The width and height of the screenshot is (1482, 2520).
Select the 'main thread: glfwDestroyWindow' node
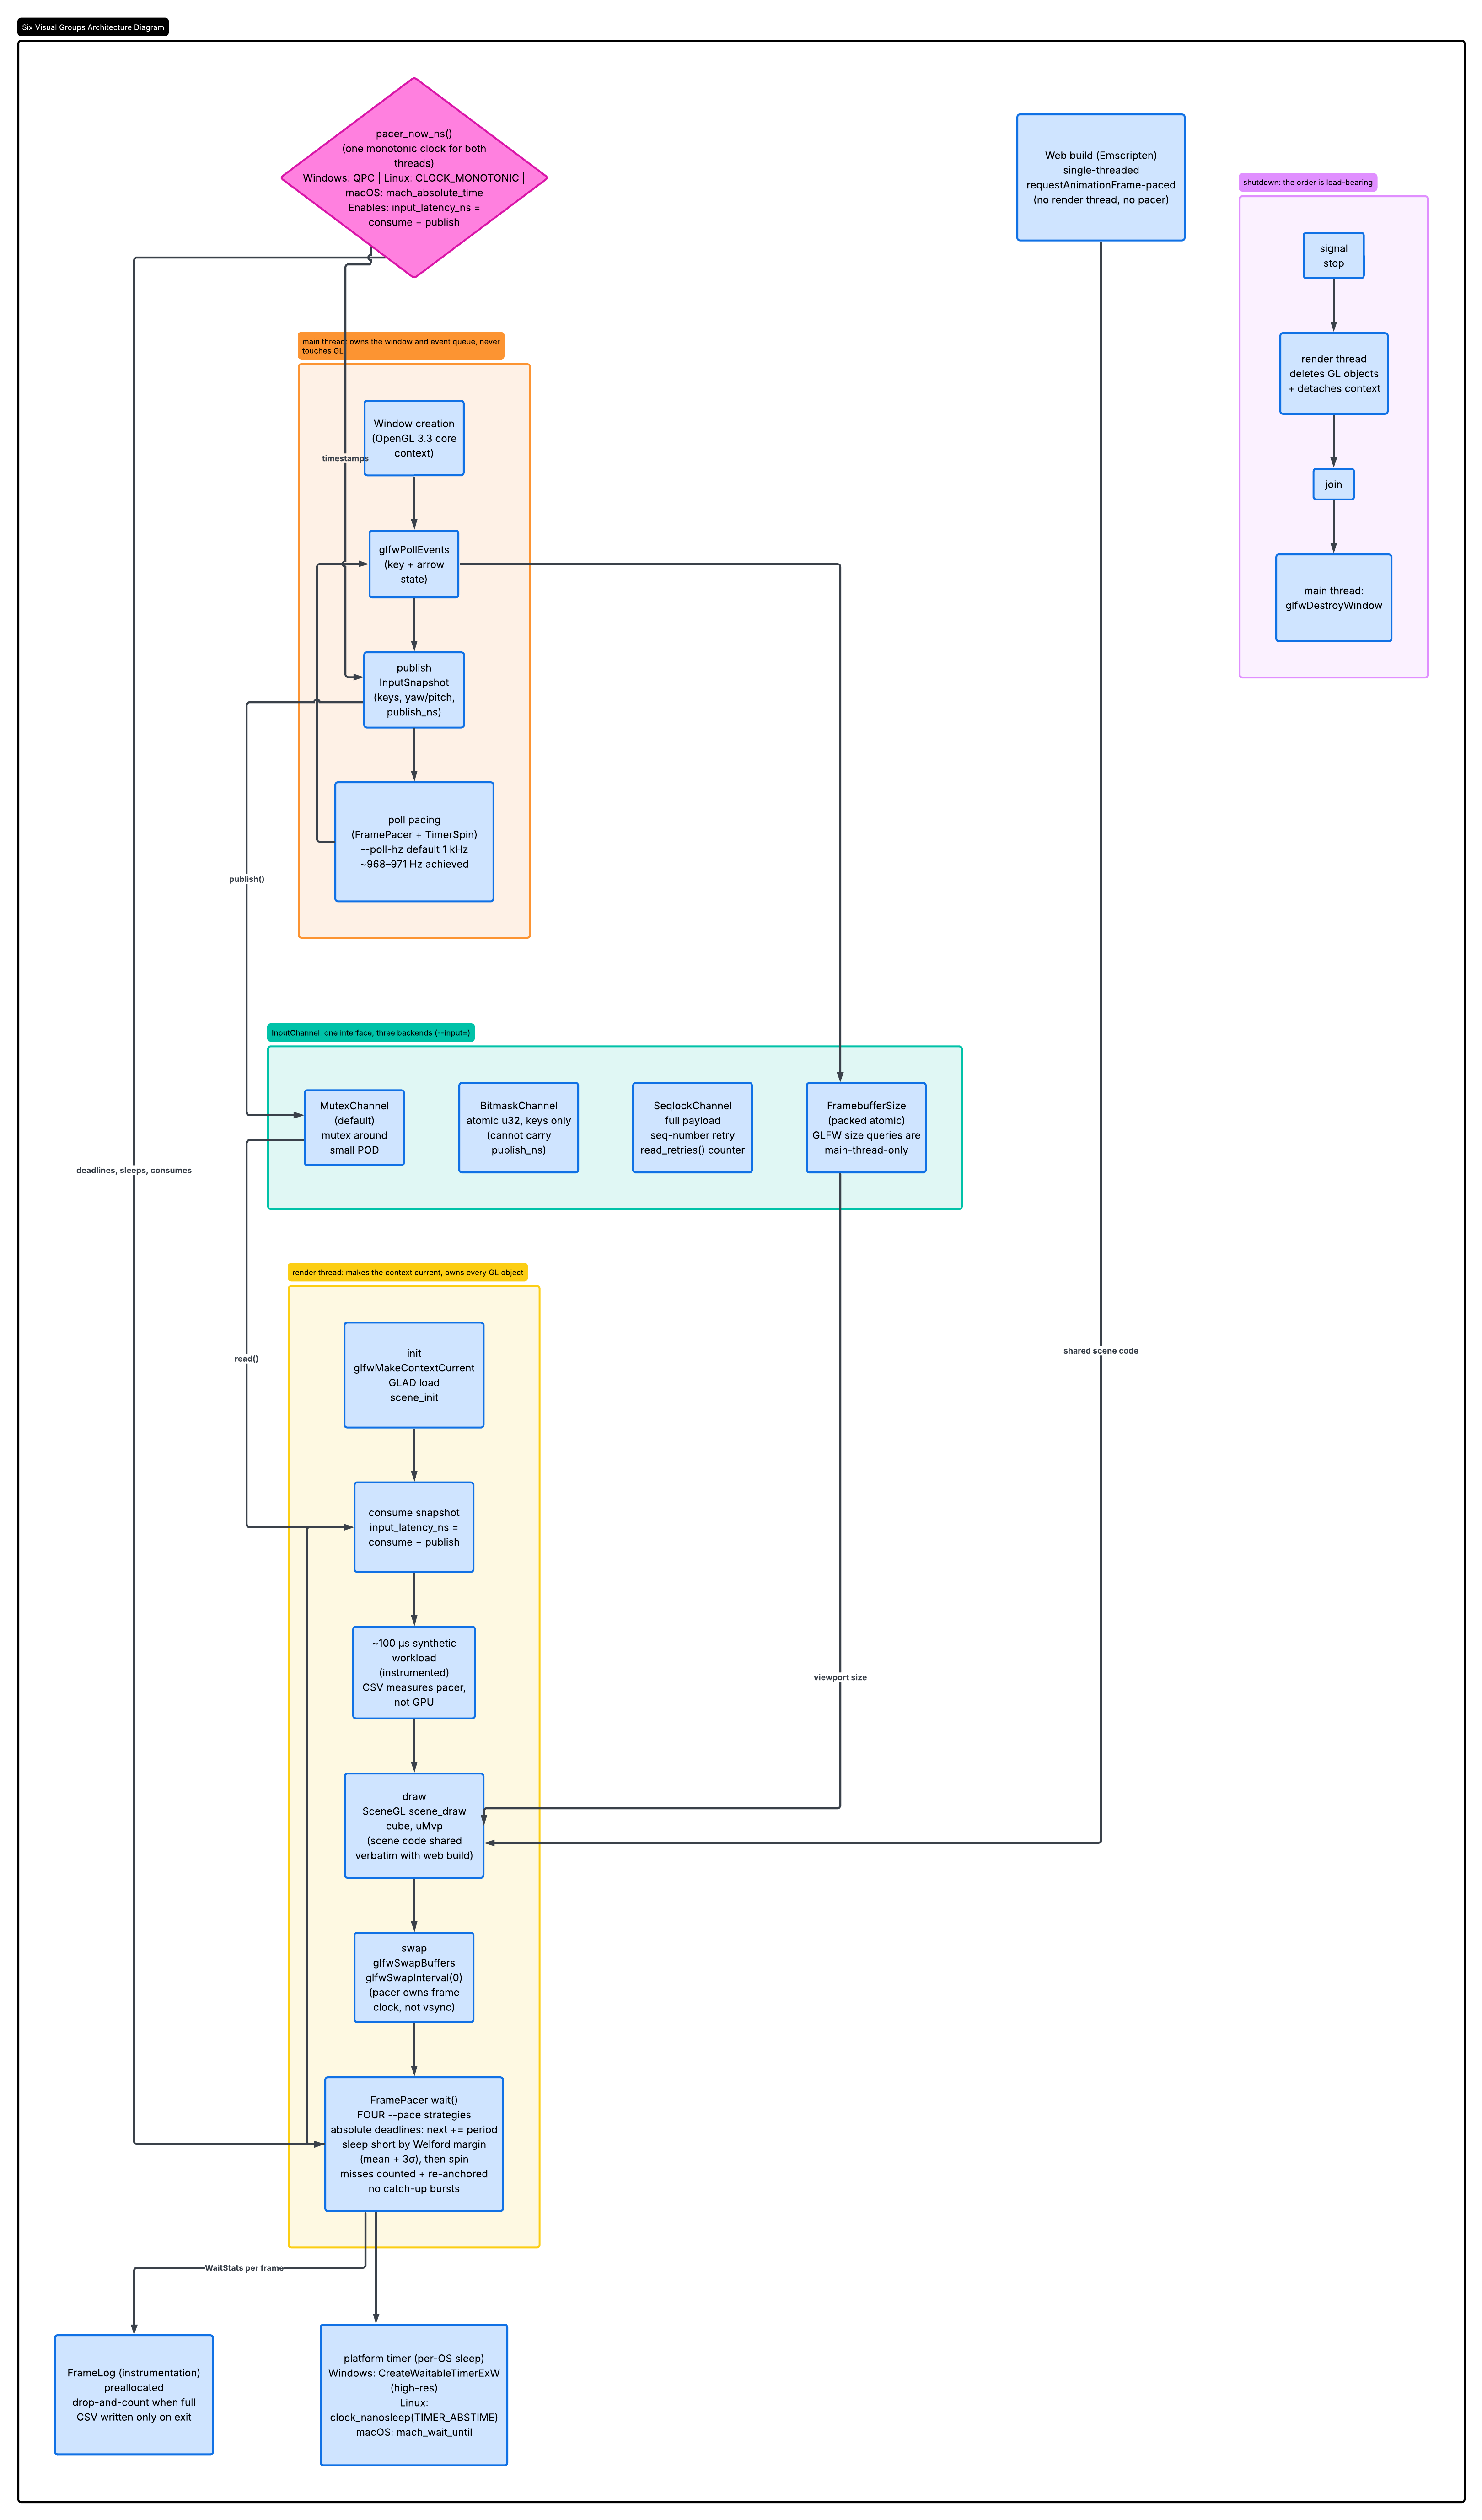pyautogui.click(x=1333, y=598)
